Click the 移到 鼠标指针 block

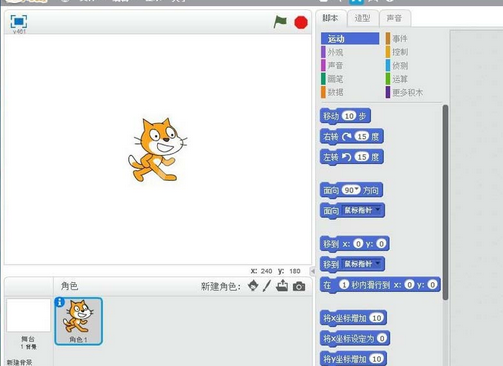pos(352,264)
